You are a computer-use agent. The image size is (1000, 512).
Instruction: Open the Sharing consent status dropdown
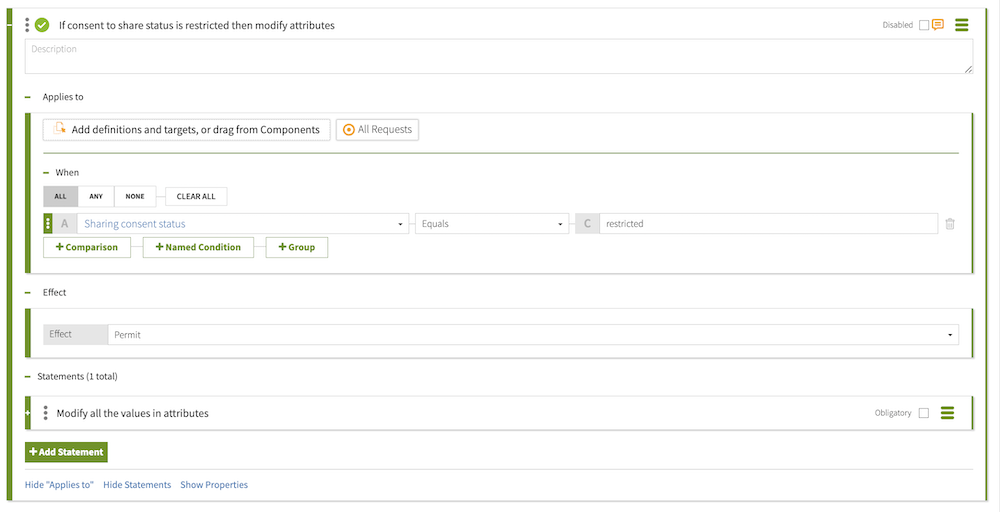tap(243, 224)
